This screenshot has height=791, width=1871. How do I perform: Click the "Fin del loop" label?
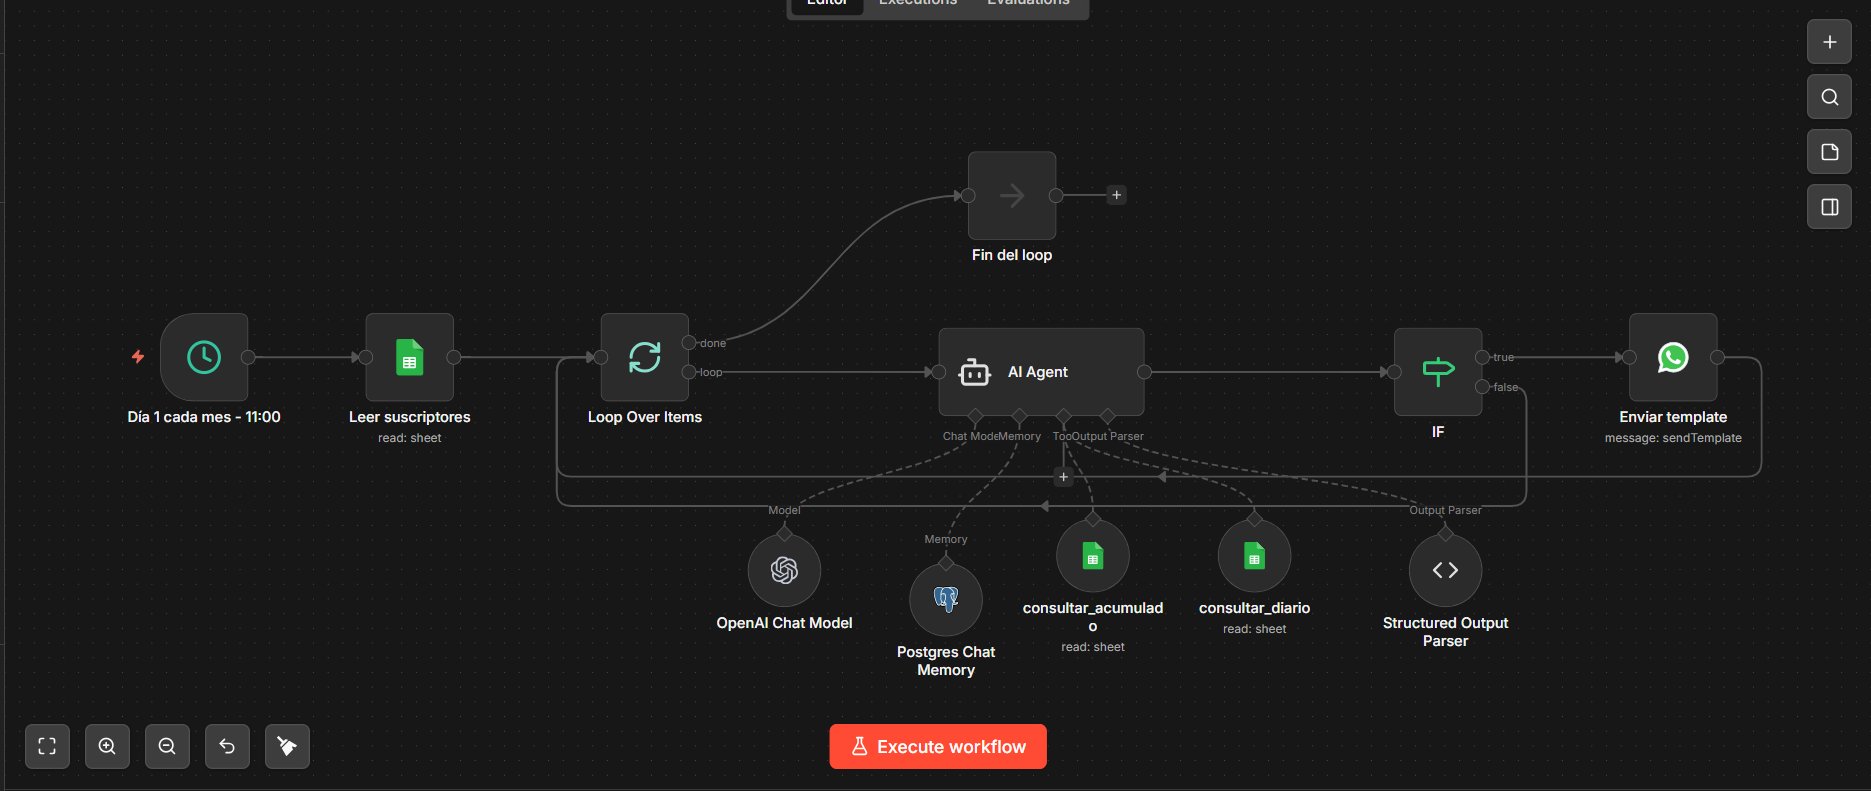pyautogui.click(x=1012, y=255)
